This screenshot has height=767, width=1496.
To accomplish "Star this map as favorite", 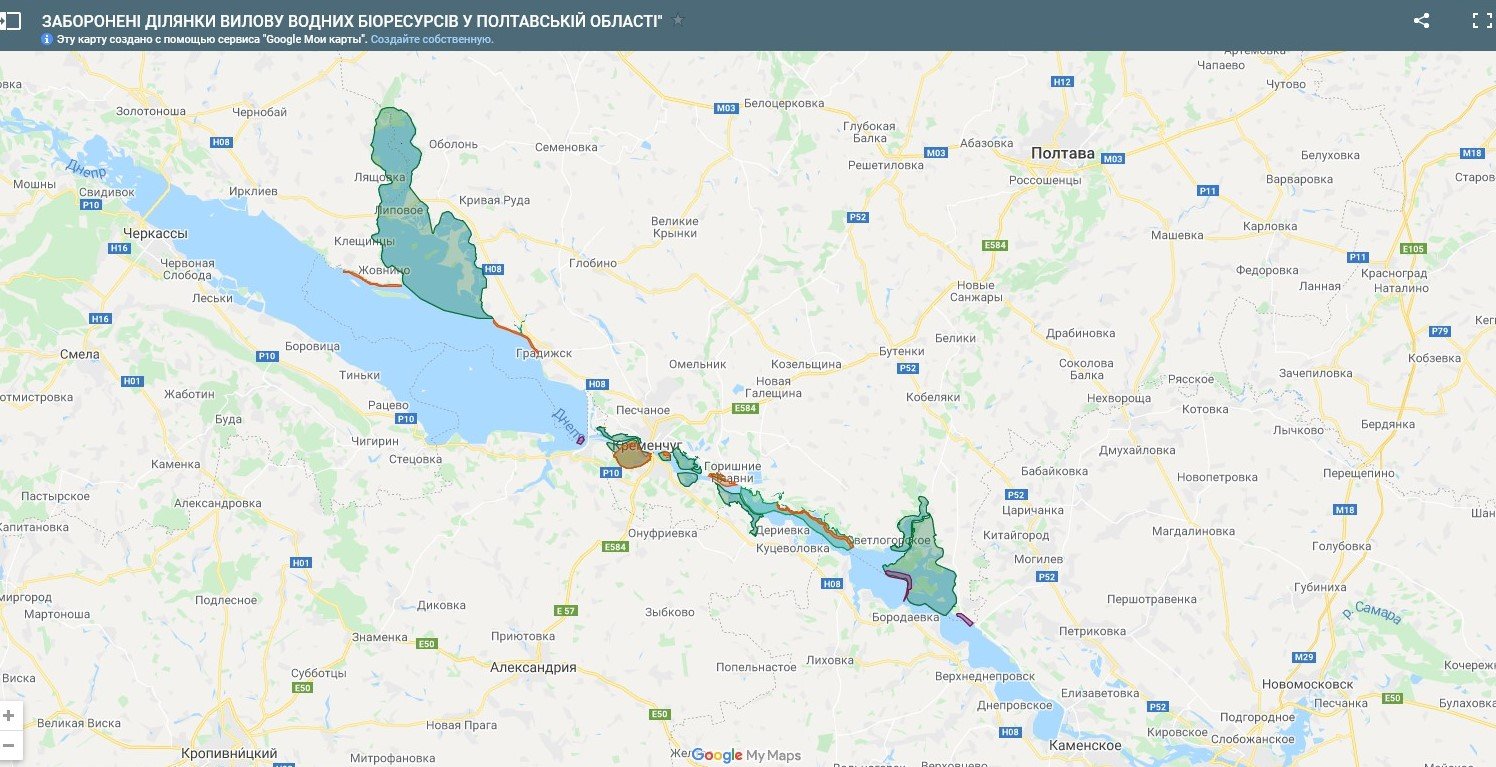I will coord(678,20).
